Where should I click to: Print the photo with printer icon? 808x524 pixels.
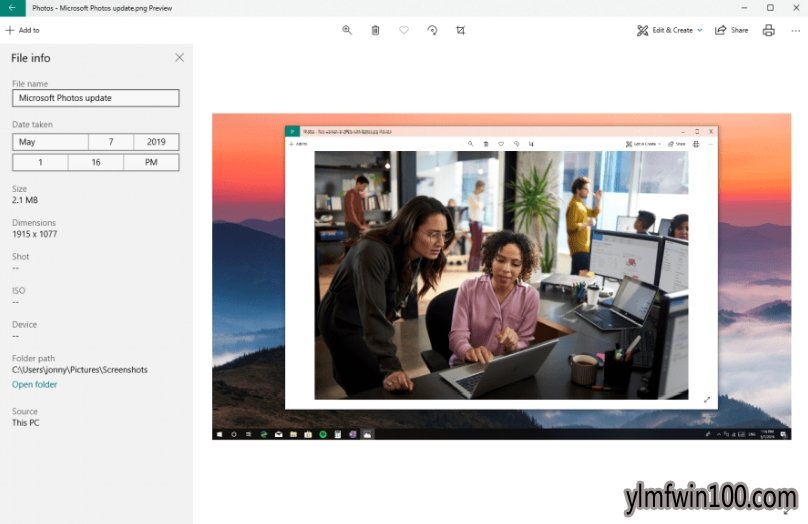pyautogui.click(x=768, y=30)
